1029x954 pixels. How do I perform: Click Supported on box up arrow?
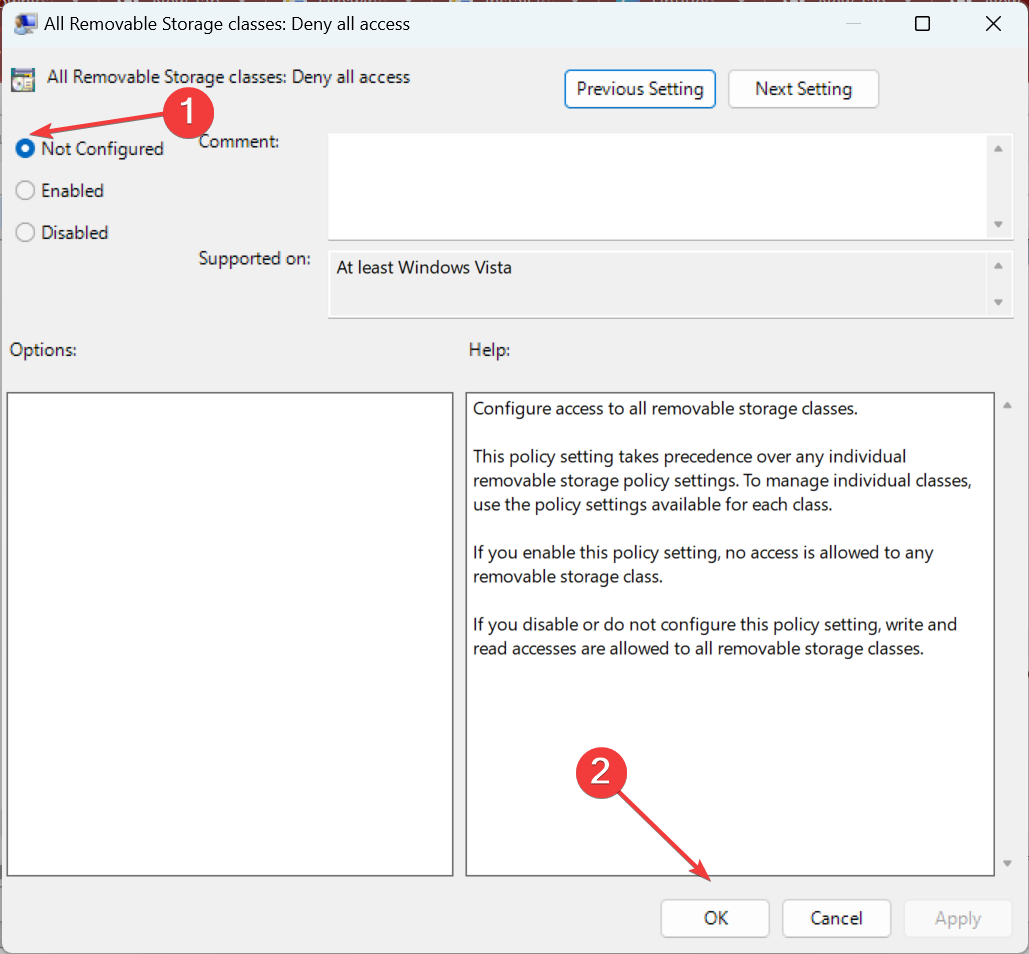coord(998,266)
